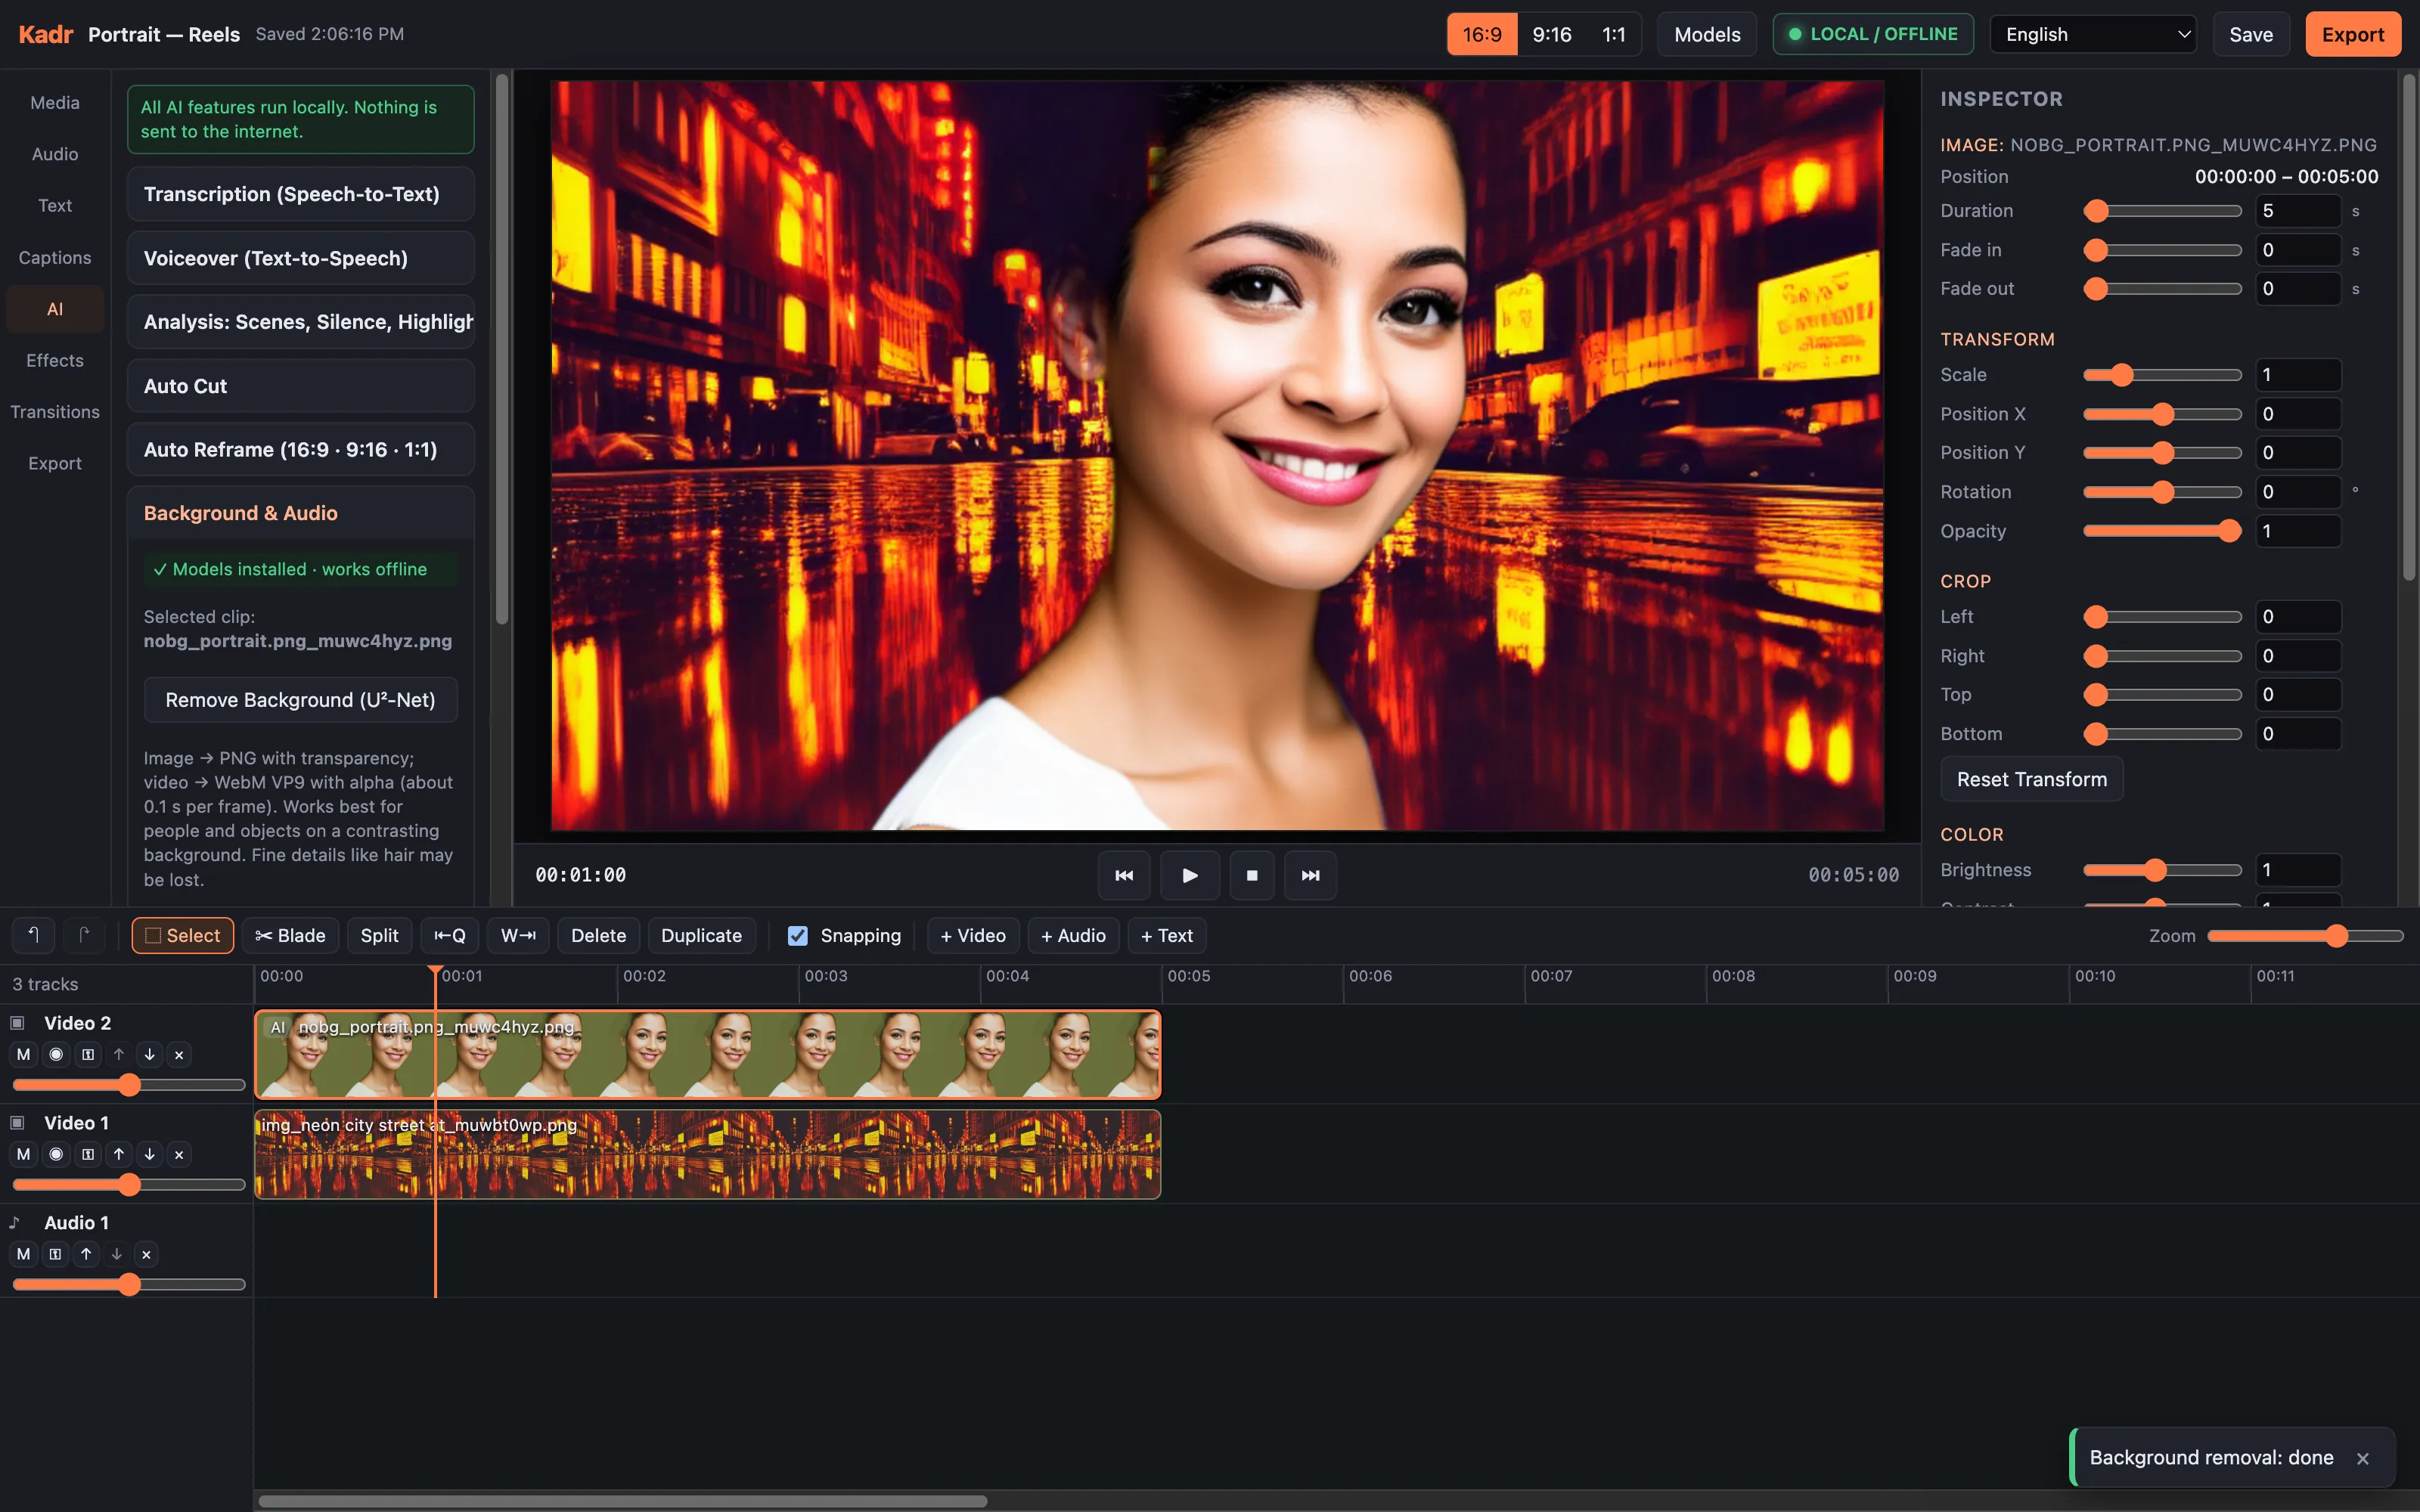Open the Text sidebar tab
Screen dimensions: 2420x1512
[55, 206]
